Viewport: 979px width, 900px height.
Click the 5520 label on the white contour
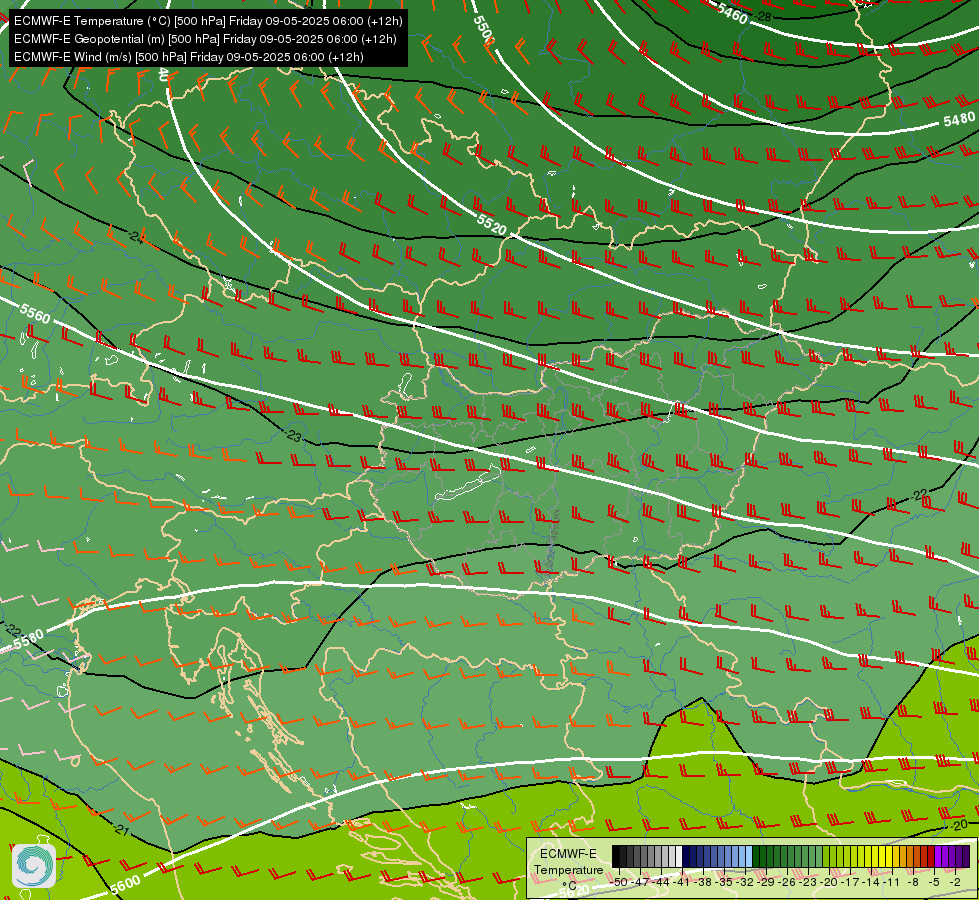[x=491, y=224]
